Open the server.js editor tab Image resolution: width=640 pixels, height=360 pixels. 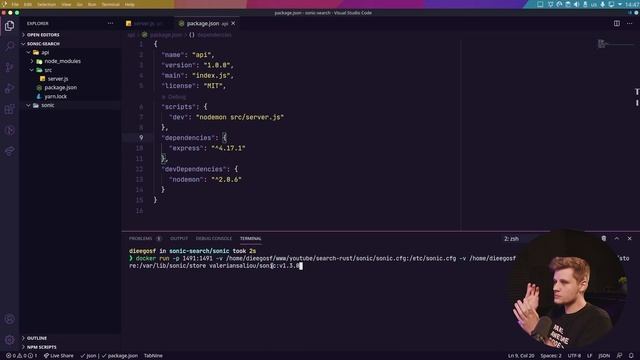click(148, 23)
